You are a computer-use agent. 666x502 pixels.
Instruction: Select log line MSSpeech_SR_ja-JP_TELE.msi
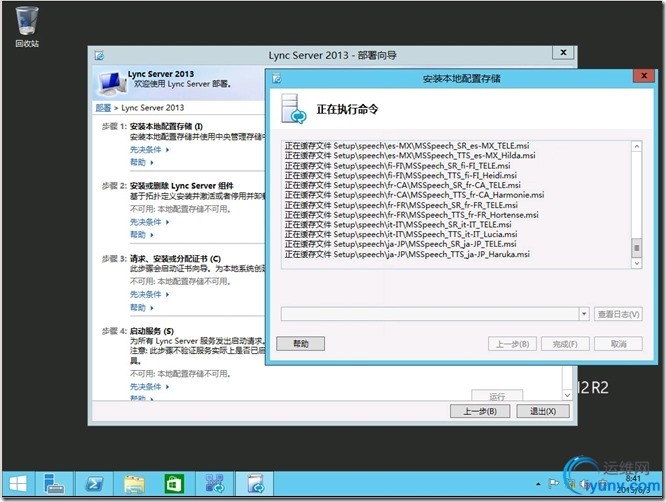click(x=401, y=244)
